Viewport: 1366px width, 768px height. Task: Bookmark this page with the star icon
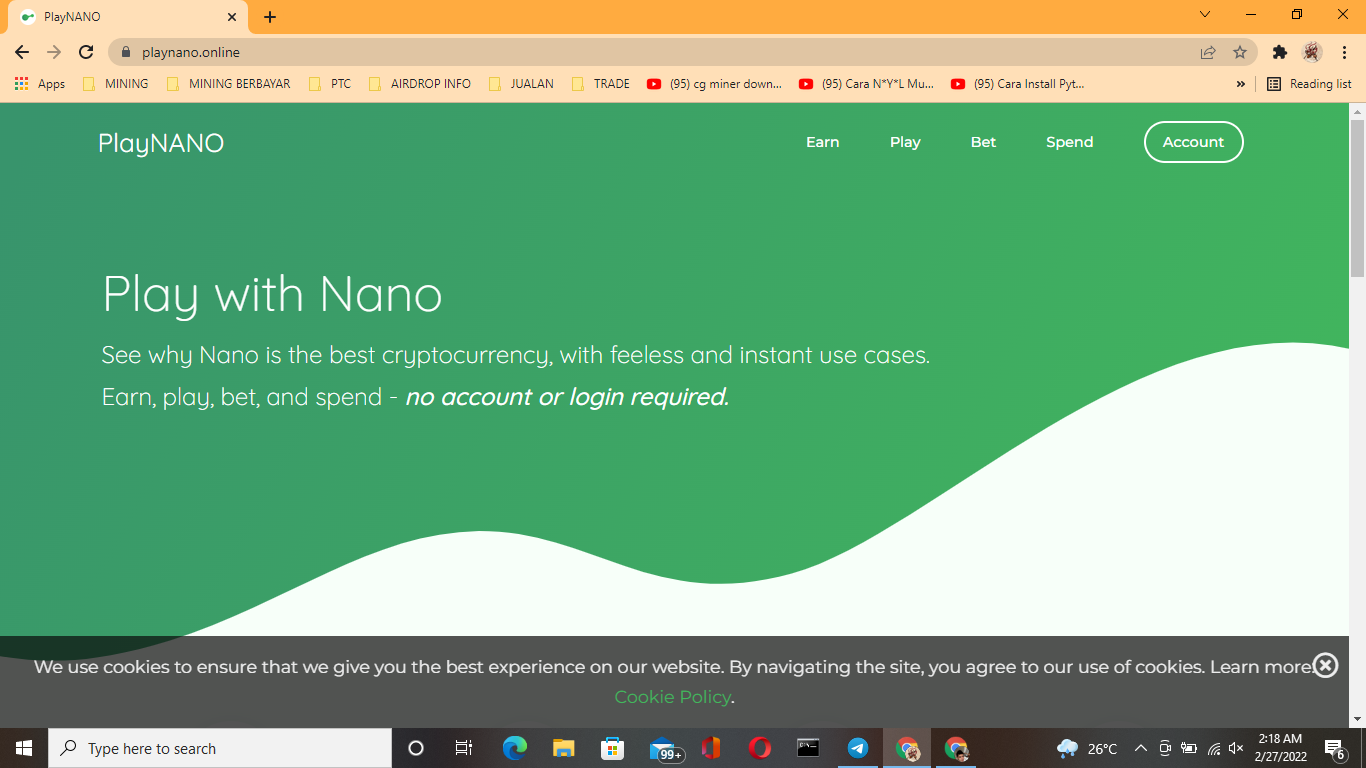(1240, 52)
